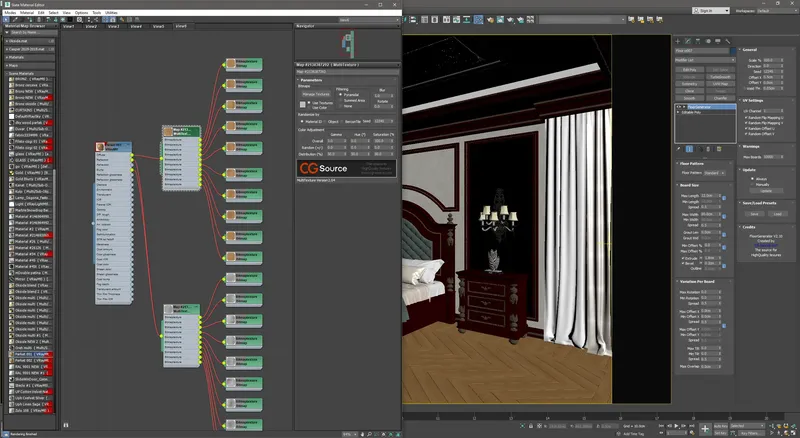Click Pin Stack icon below modifier stack

(679, 149)
